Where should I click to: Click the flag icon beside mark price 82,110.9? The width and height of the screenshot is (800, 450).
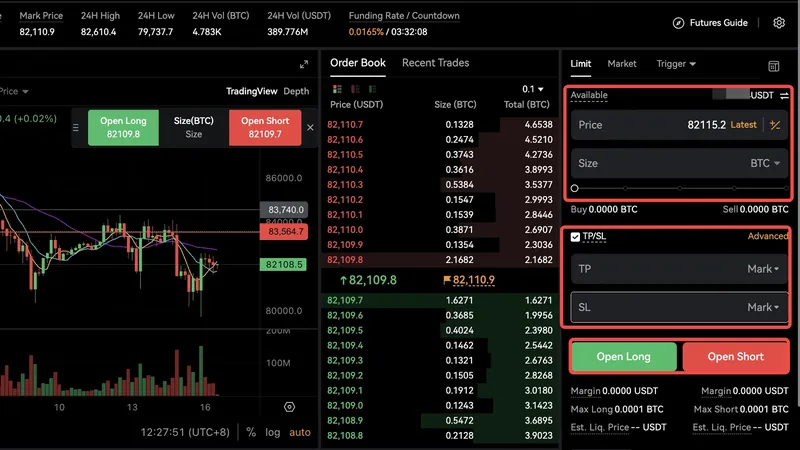click(x=447, y=280)
